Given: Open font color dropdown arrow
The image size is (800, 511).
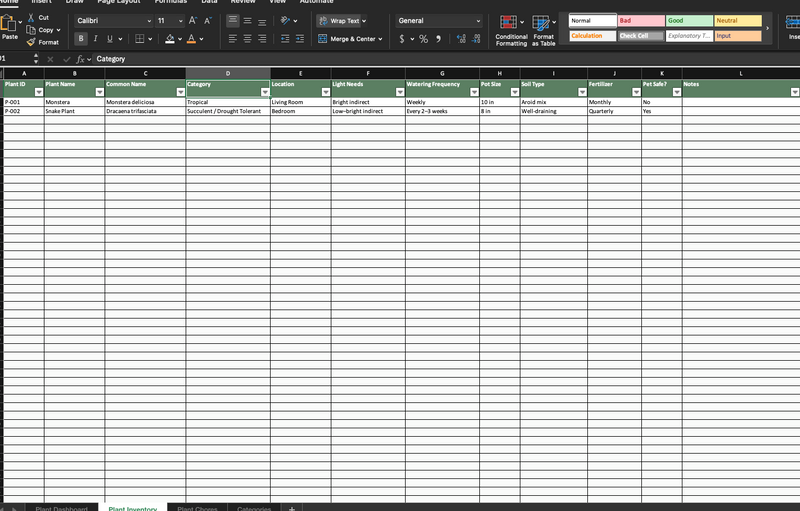Looking at the screenshot, I should [202, 39].
